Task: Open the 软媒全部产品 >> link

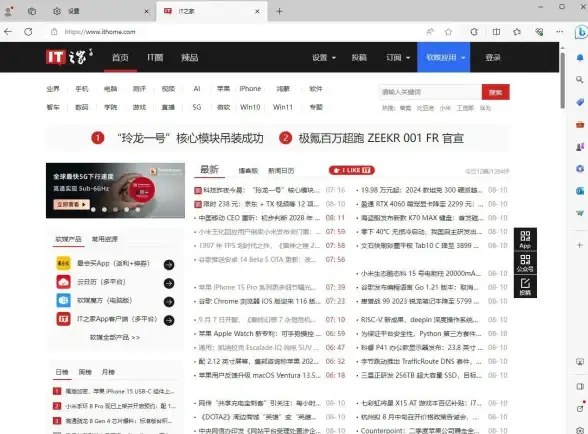Action: pos(115,337)
